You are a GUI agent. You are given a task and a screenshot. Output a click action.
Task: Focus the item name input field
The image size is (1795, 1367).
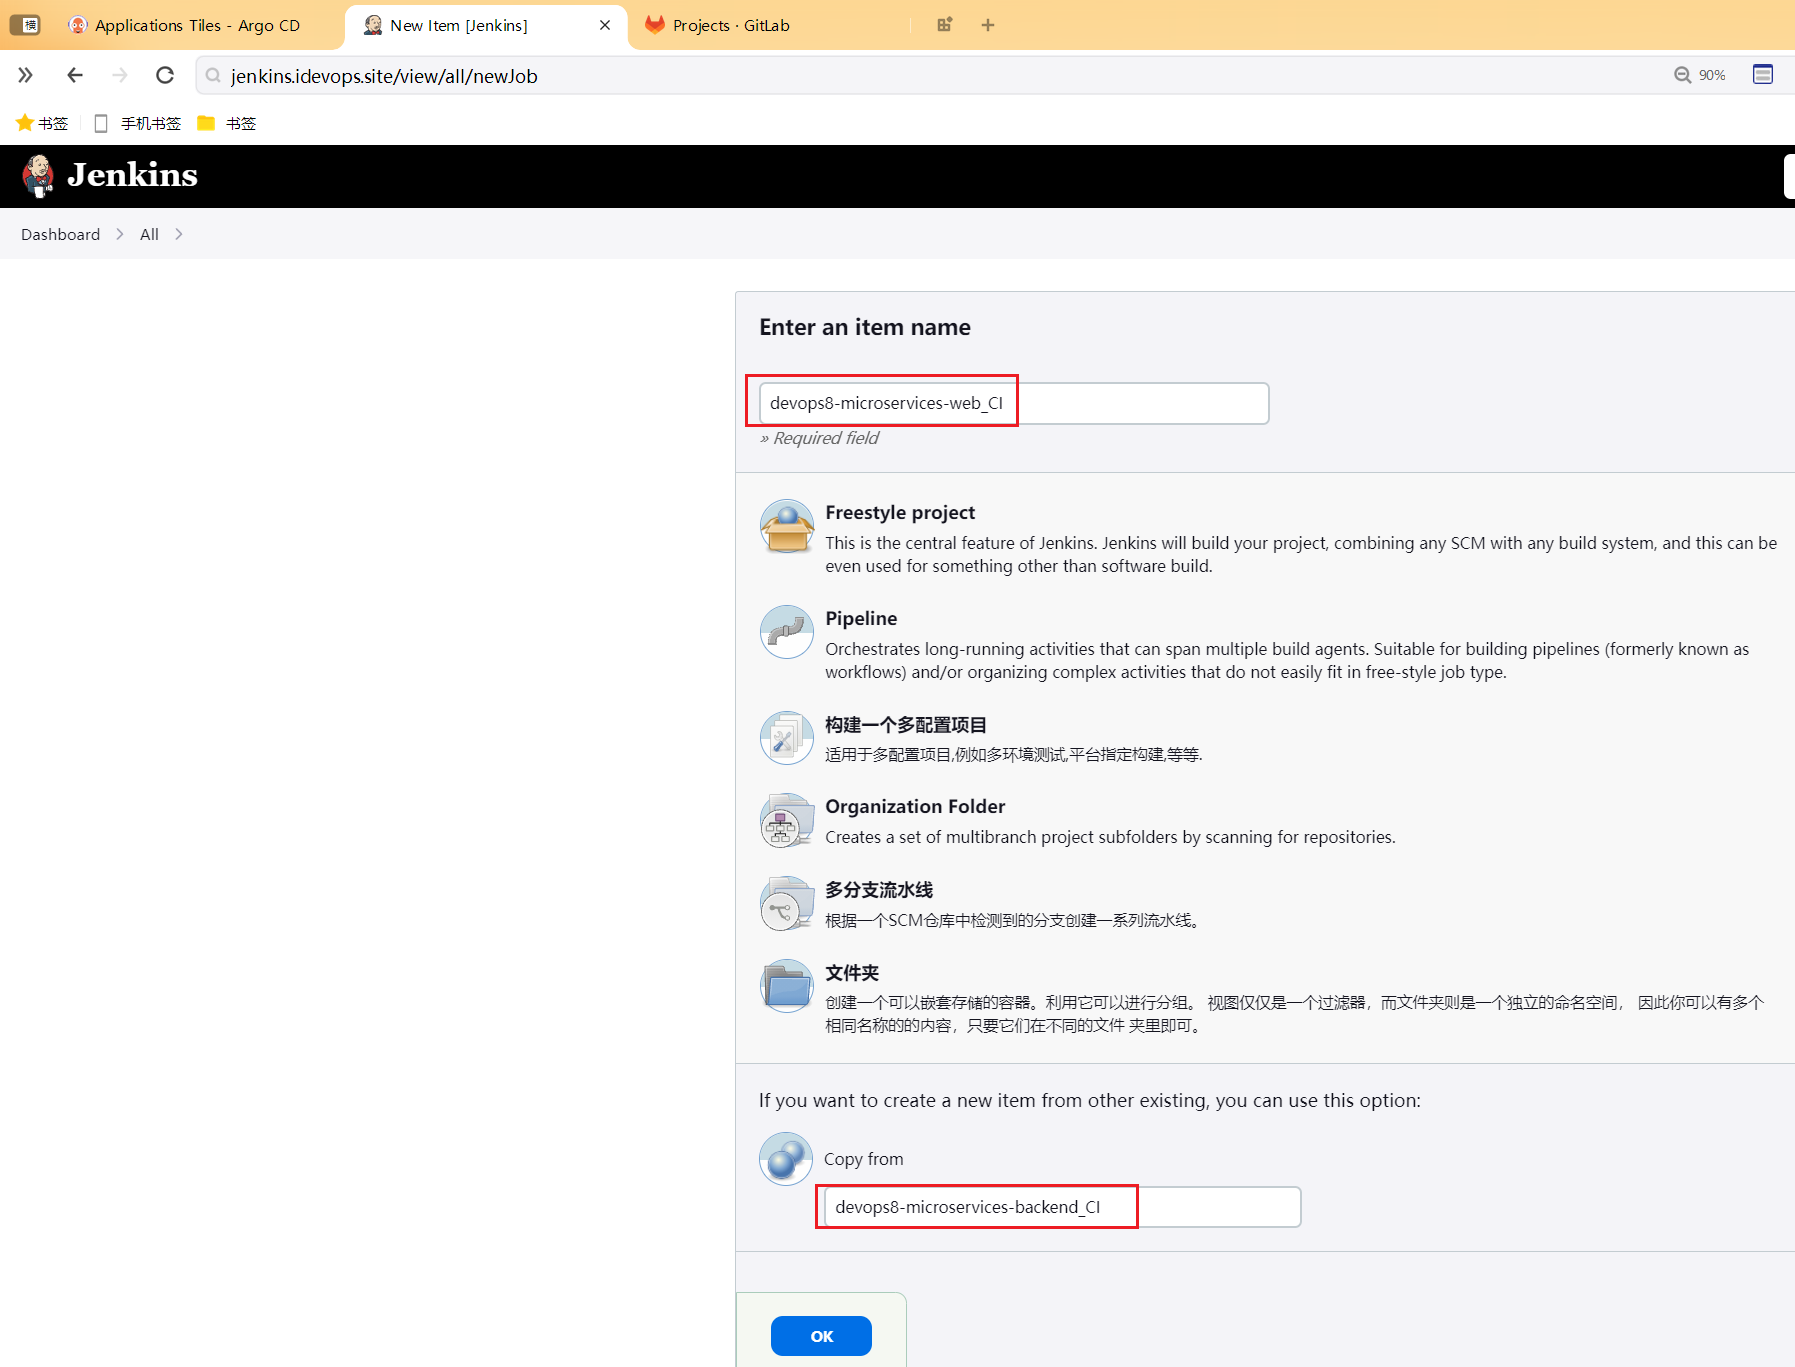click(x=1014, y=403)
